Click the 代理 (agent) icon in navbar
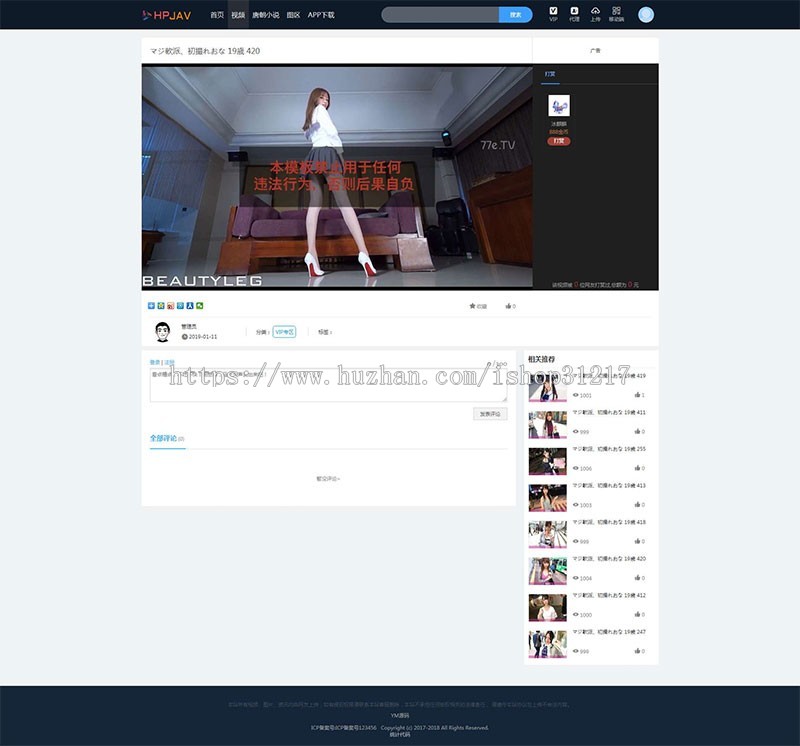The image size is (800, 746). (x=574, y=13)
